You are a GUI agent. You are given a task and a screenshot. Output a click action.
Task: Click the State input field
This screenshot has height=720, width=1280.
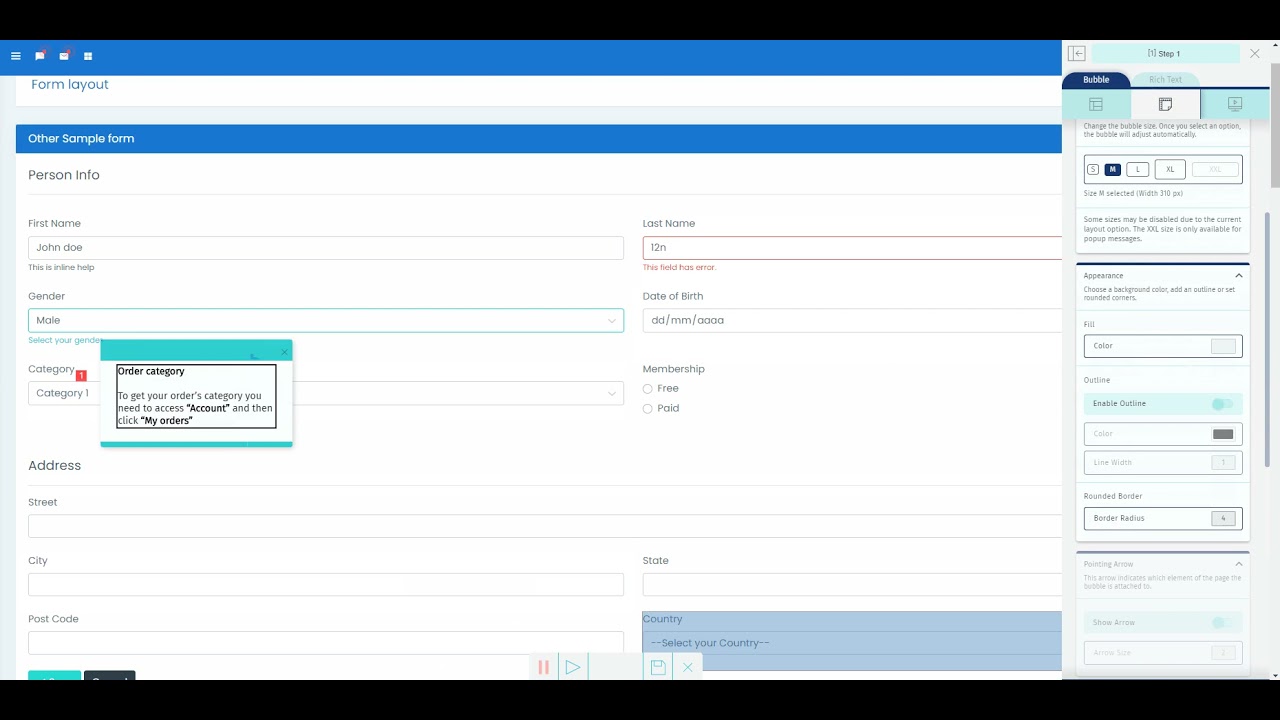[852, 584]
